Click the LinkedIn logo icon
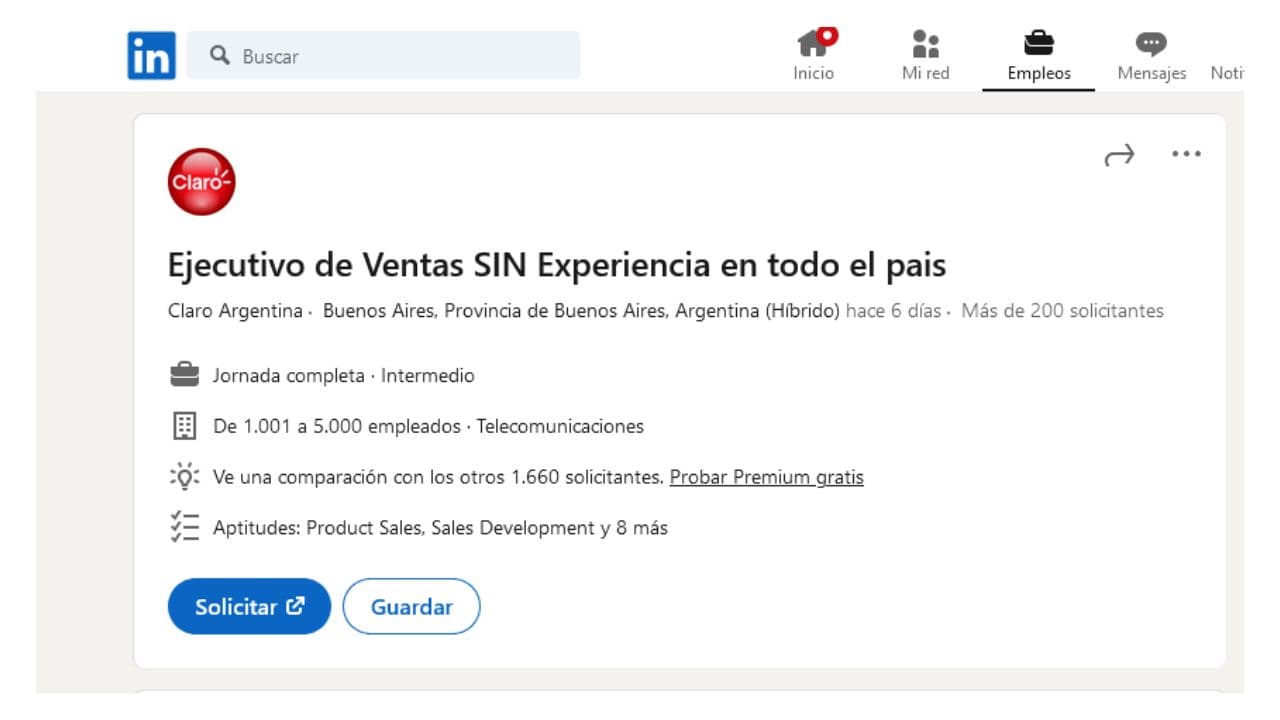The image size is (1280, 720). pos(152,56)
